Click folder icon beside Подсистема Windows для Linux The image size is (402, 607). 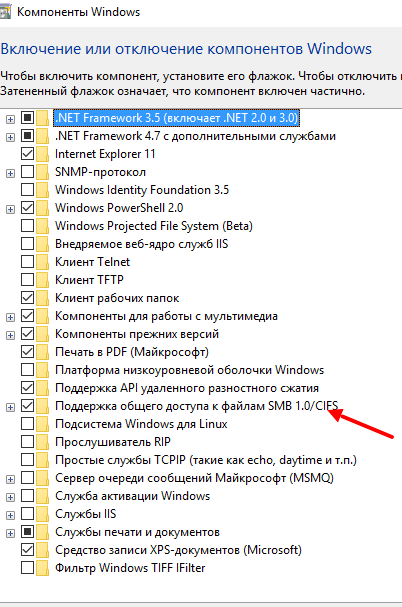coord(43,424)
